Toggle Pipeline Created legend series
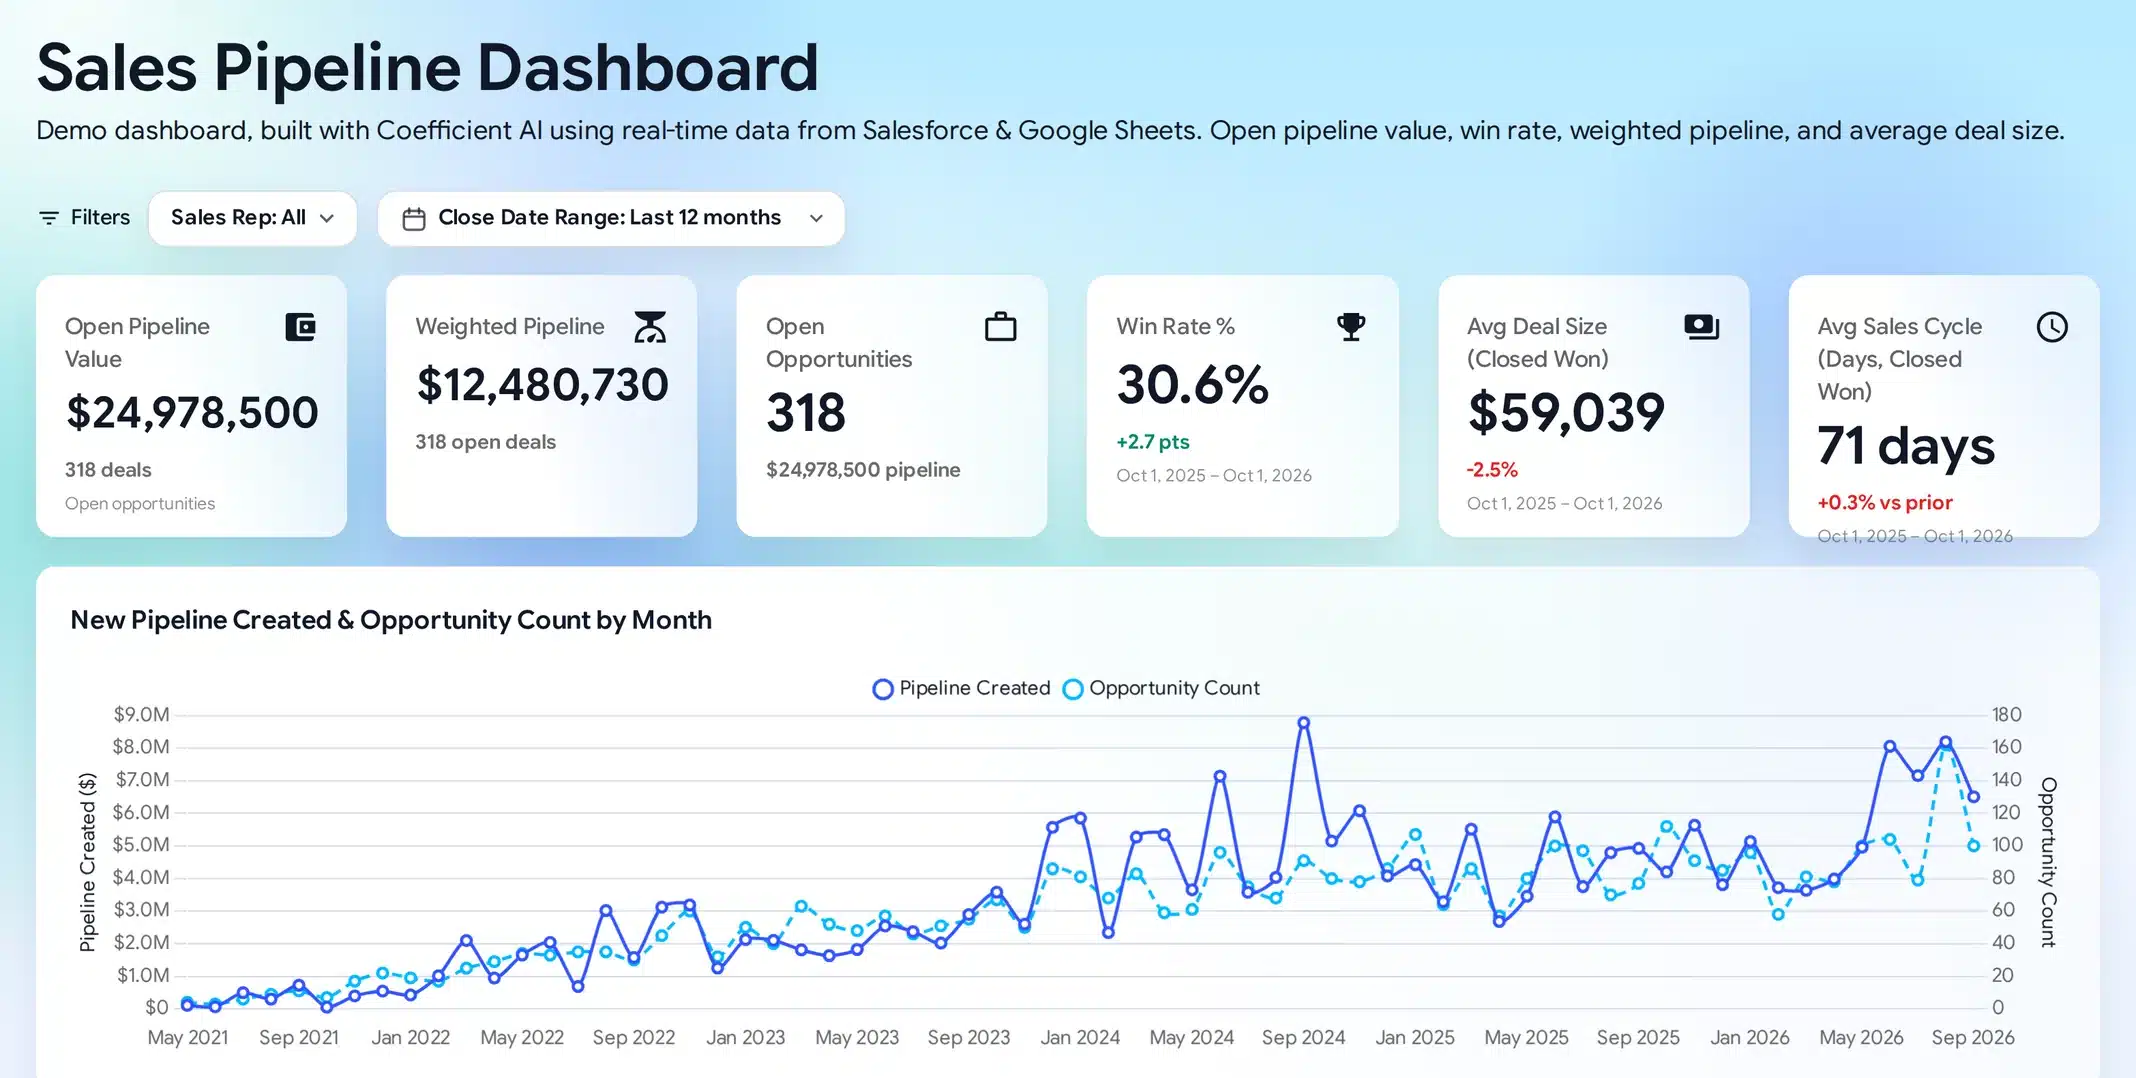Image resolution: width=2136 pixels, height=1078 pixels. (962, 688)
